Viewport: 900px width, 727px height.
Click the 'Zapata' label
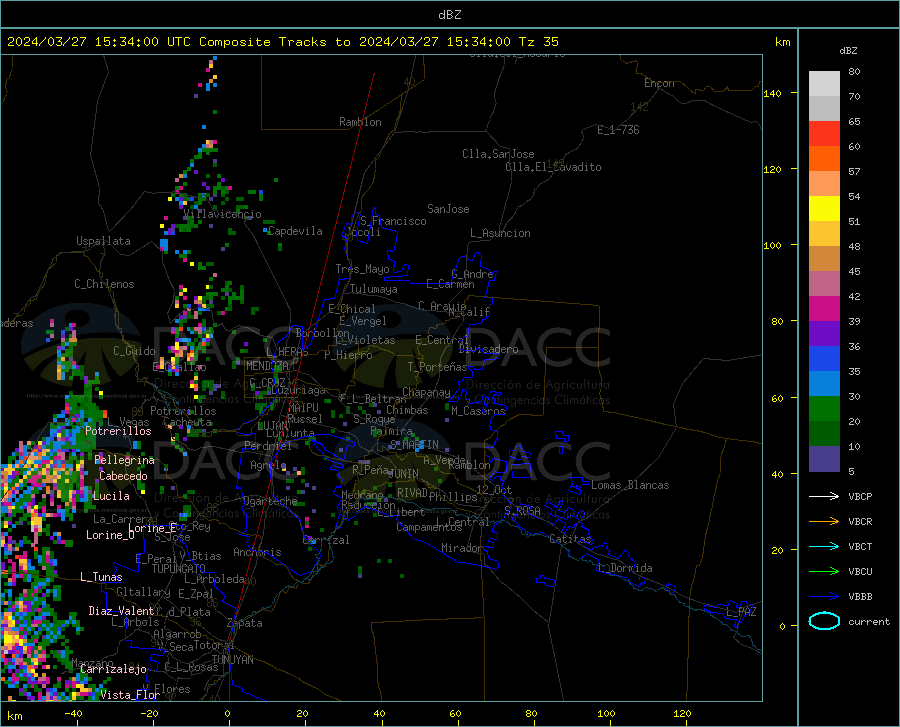(245, 623)
